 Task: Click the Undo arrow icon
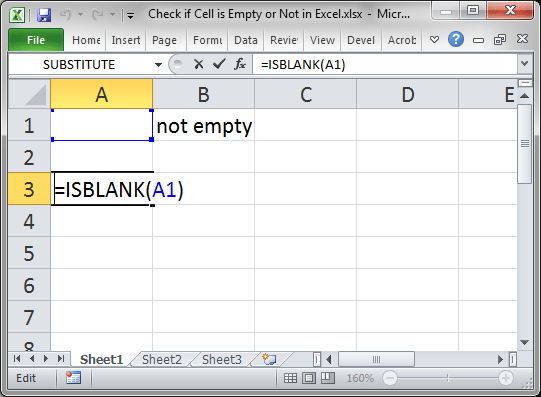coord(66,14)
